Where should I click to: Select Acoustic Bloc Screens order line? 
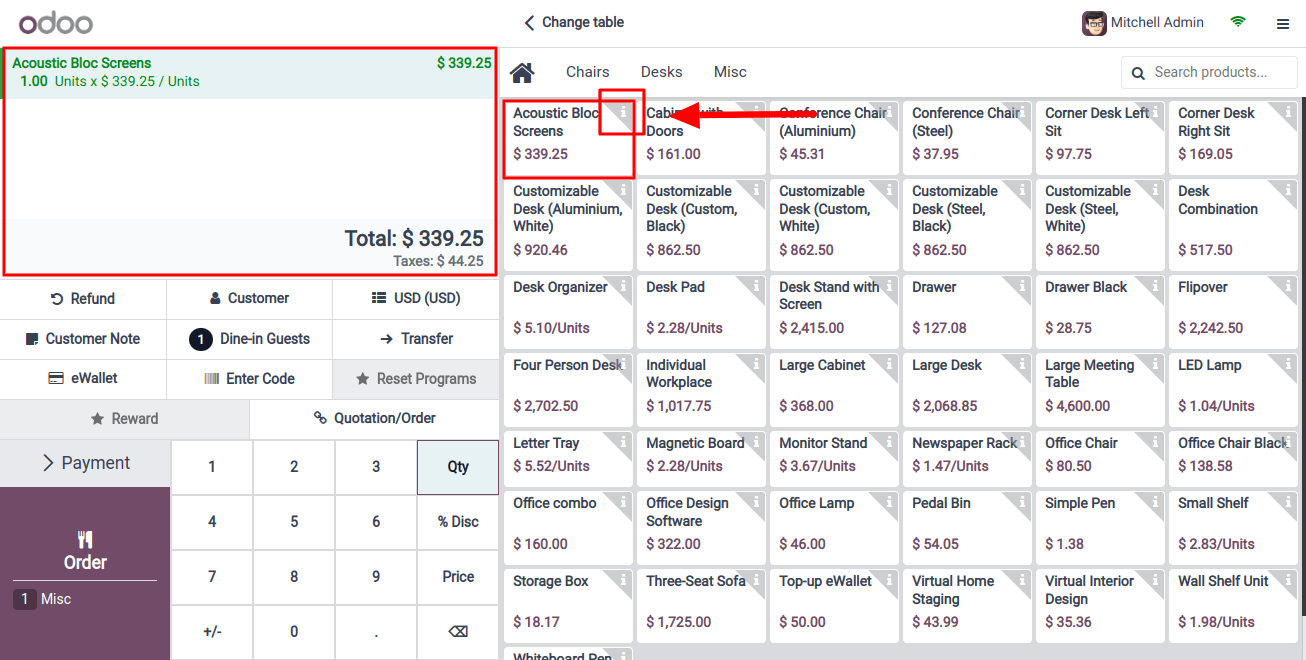[250, 72]
